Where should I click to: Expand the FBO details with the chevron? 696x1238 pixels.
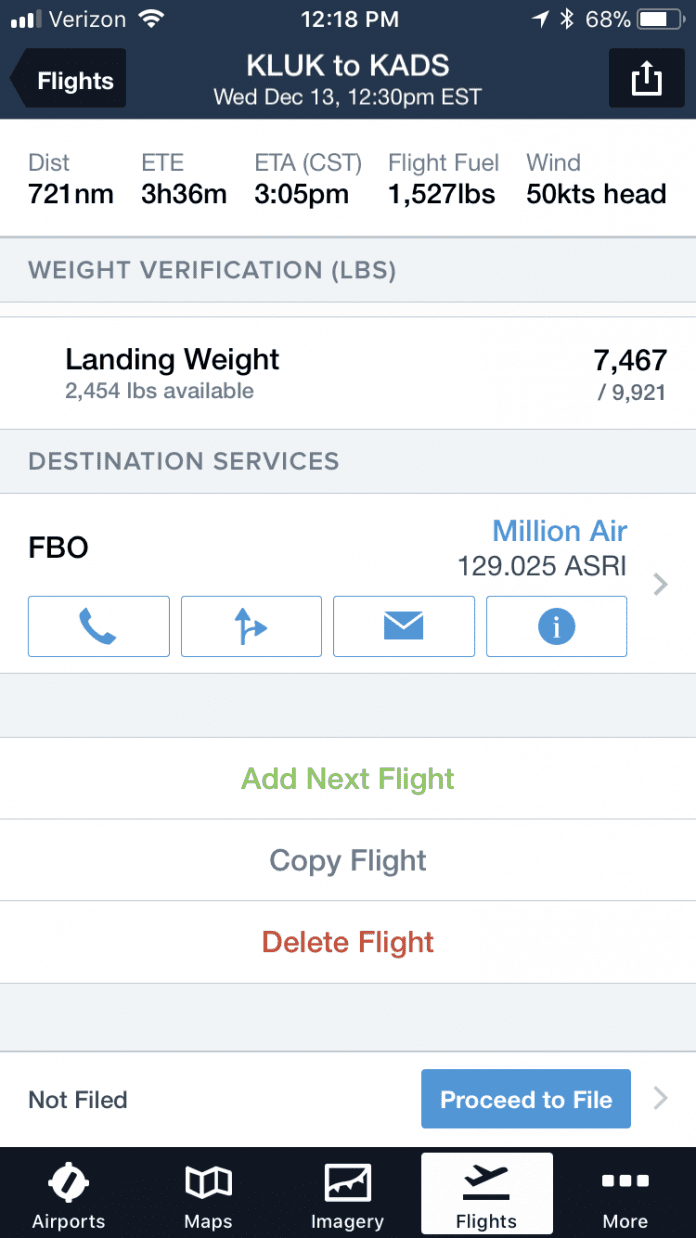tap(658, 584)
